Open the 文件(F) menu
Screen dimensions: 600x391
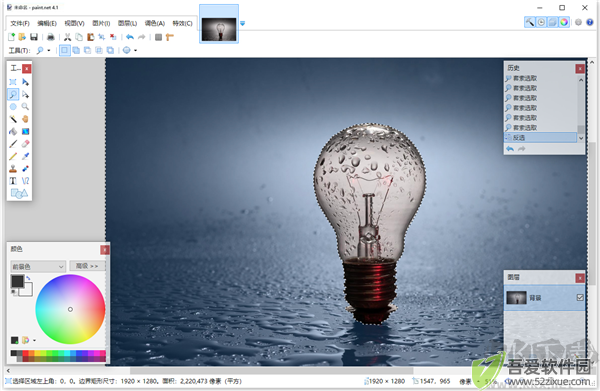point(20,23)
